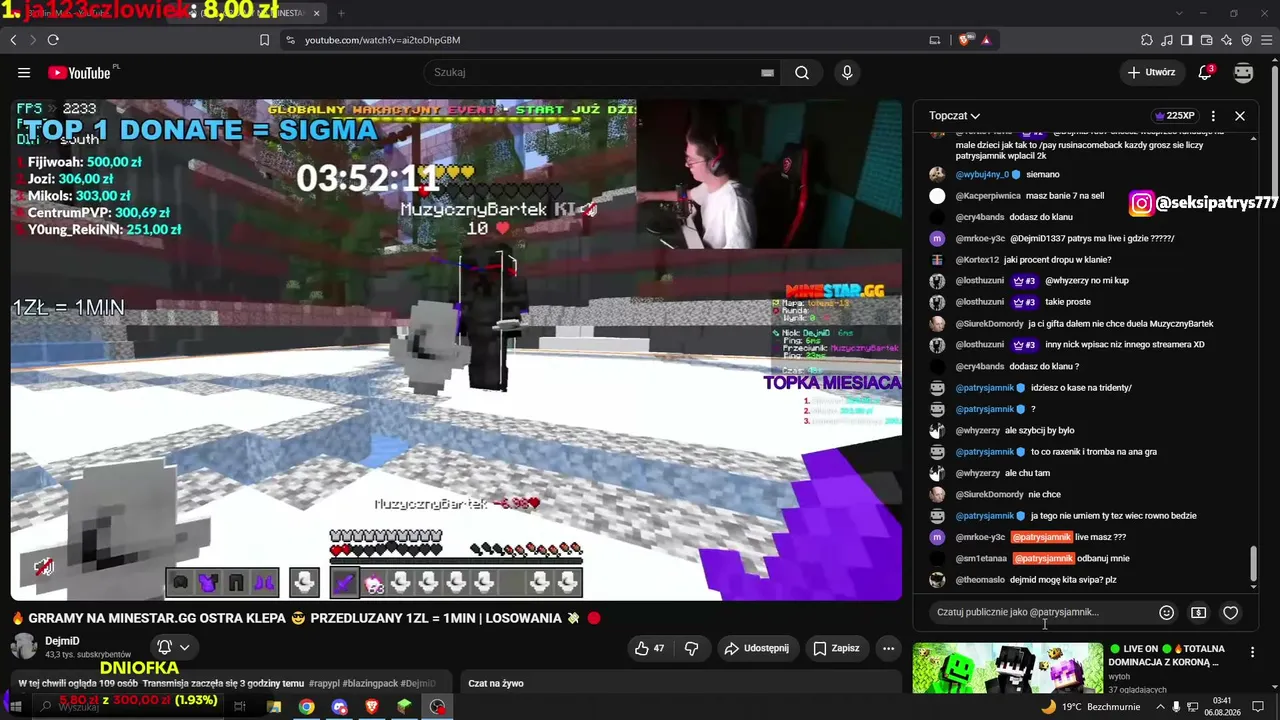Open the media playlist music icon

tap(1167, 40)
